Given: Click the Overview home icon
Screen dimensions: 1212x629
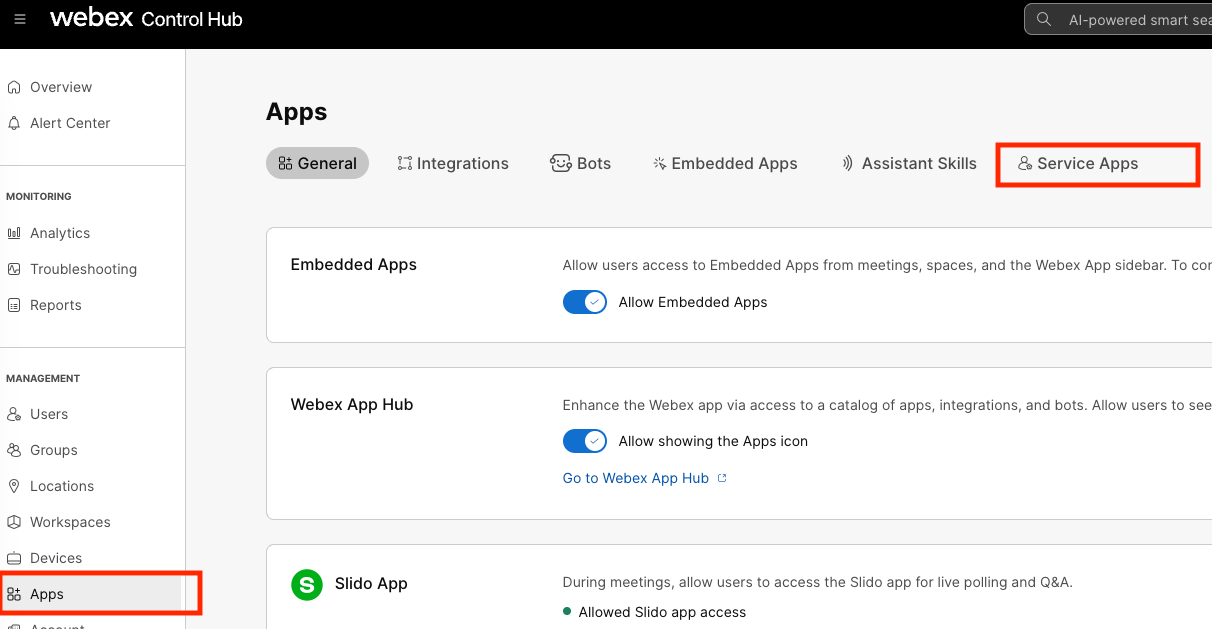Looking at the screenshot, I should 14,87.
